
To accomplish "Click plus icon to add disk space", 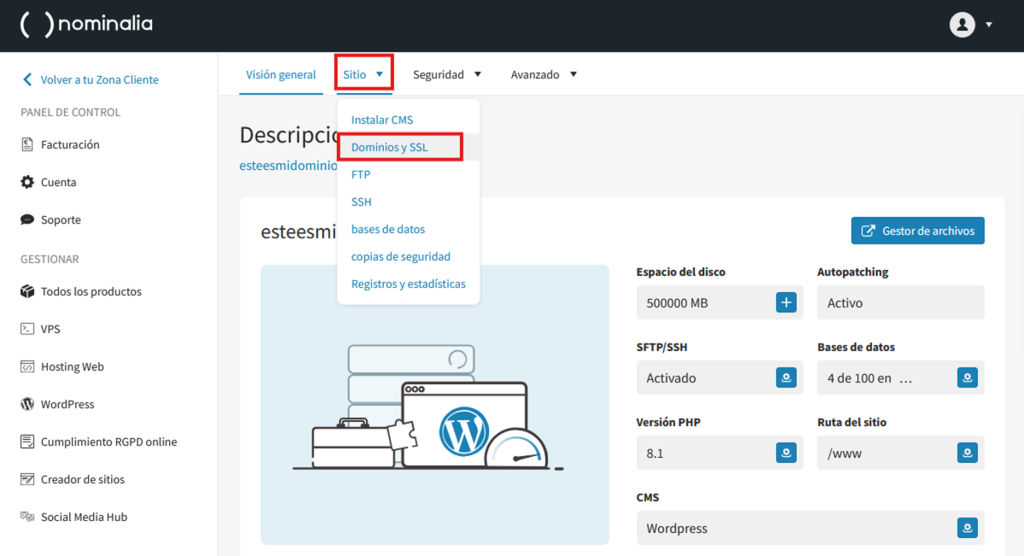I will pyautogui.click(x=786, y=303).
